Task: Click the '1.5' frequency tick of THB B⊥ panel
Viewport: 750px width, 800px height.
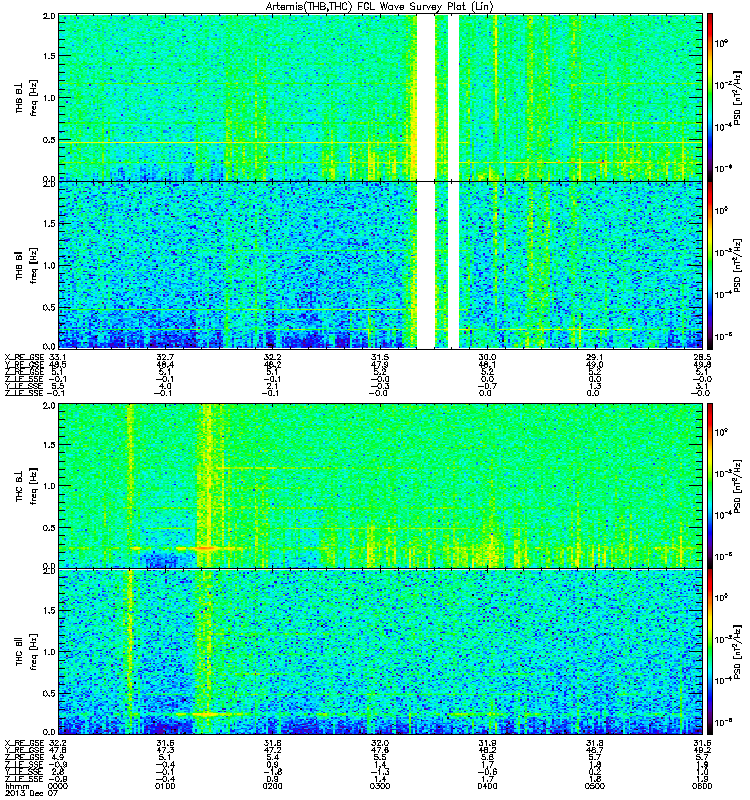Action: pyautogui.click(x=49, y=56)
